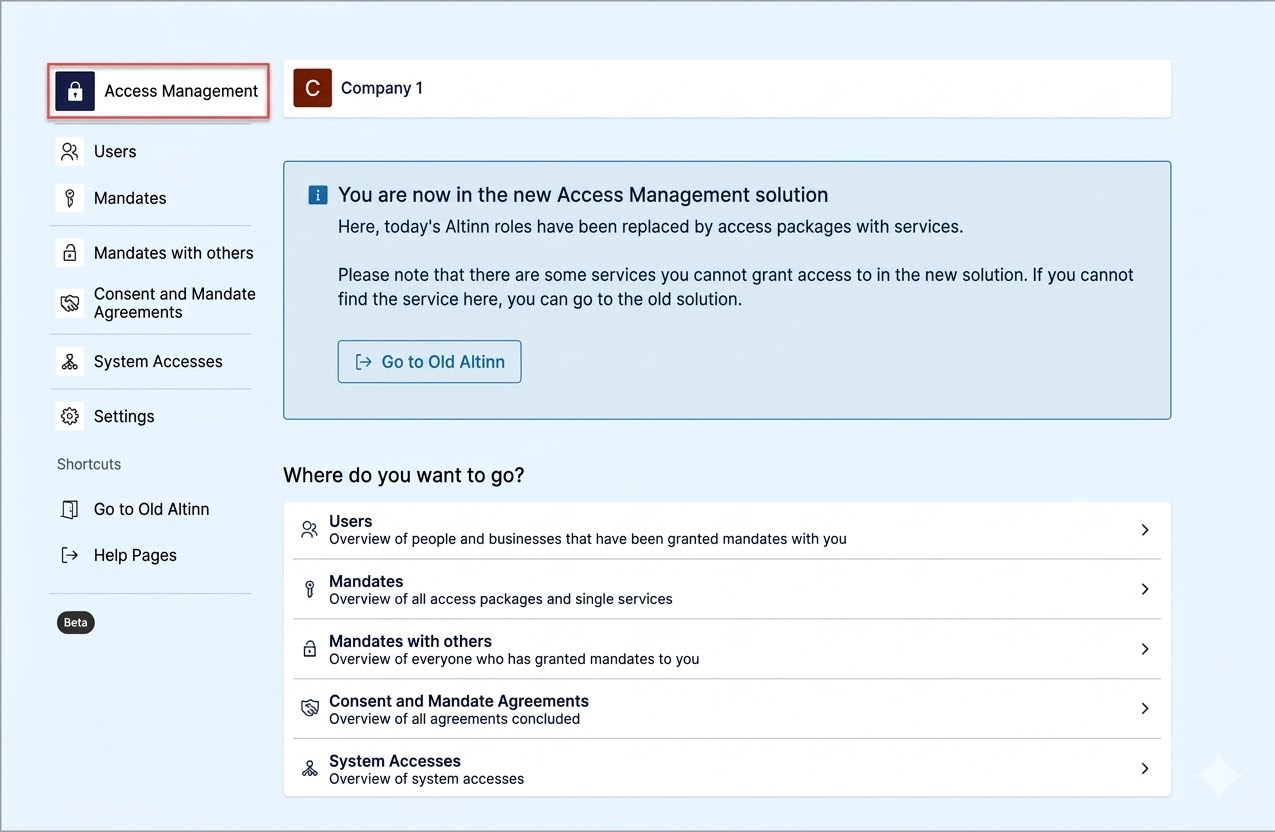Click chevron on System Accesses list row
The image size is (1275, 832).
click(1145, 769)
